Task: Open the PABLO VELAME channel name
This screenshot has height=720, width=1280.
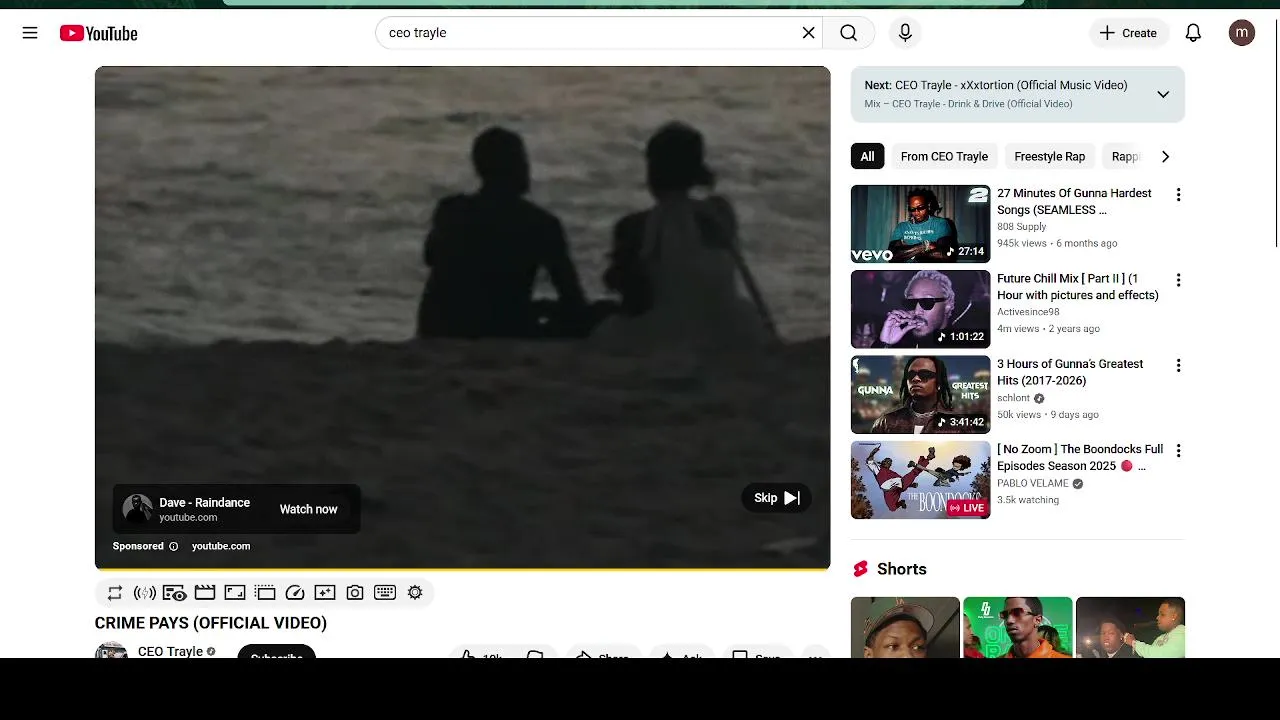Action: (1033, 483)
